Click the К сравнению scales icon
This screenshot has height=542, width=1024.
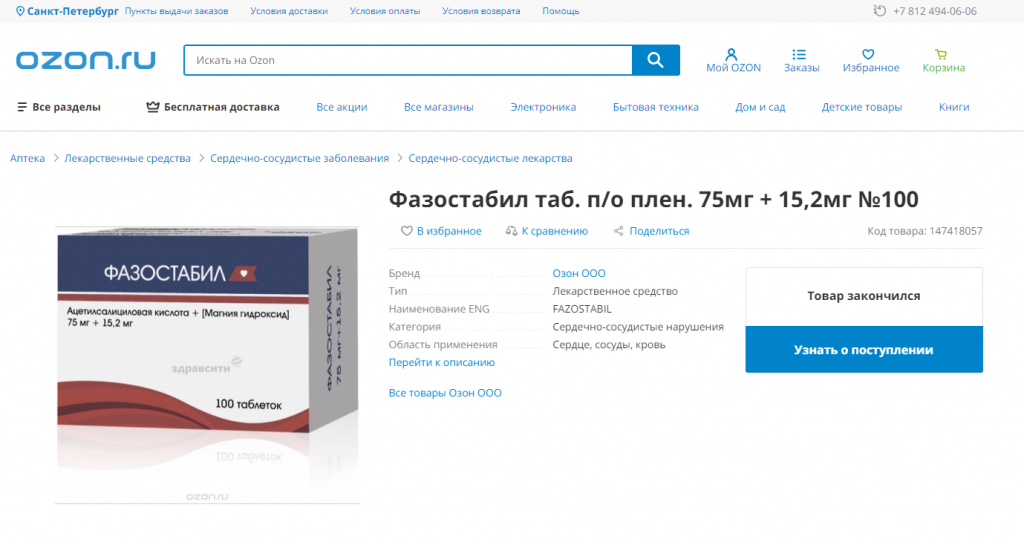pyautogui.click(x=511, y=231)
